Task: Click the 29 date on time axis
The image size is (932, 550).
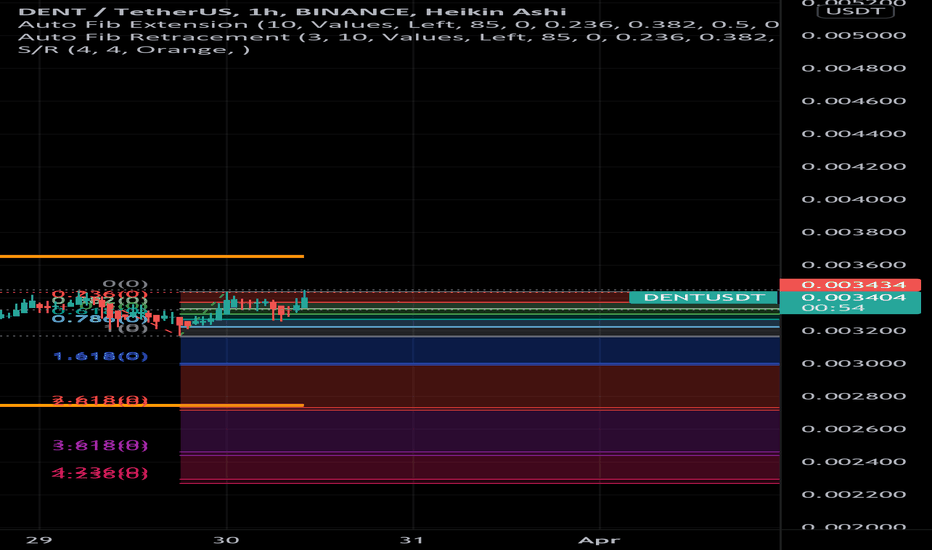Action: pos(39,540)
